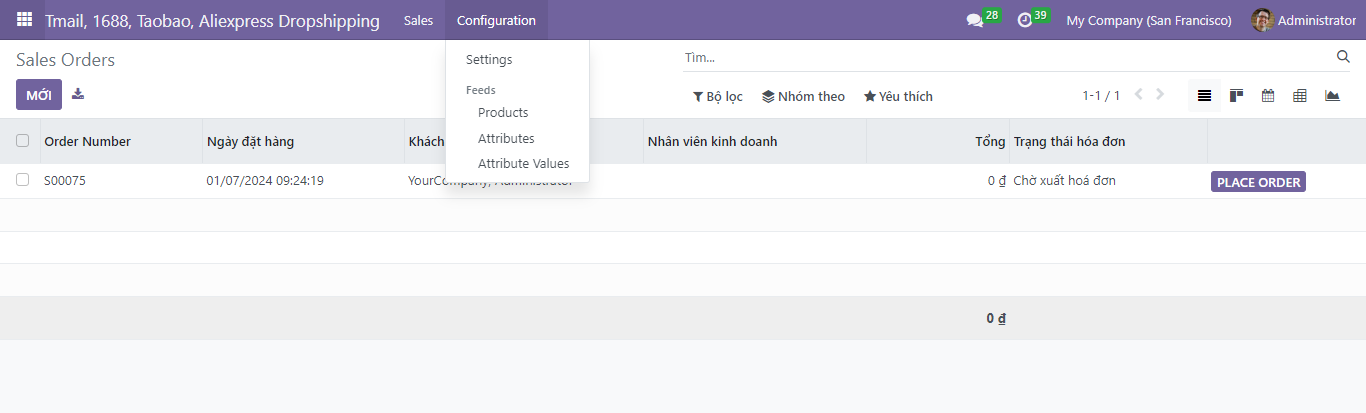Switch to kanban view
Viewport: 1366px width, 413px height.
[x=1236, y=96]
